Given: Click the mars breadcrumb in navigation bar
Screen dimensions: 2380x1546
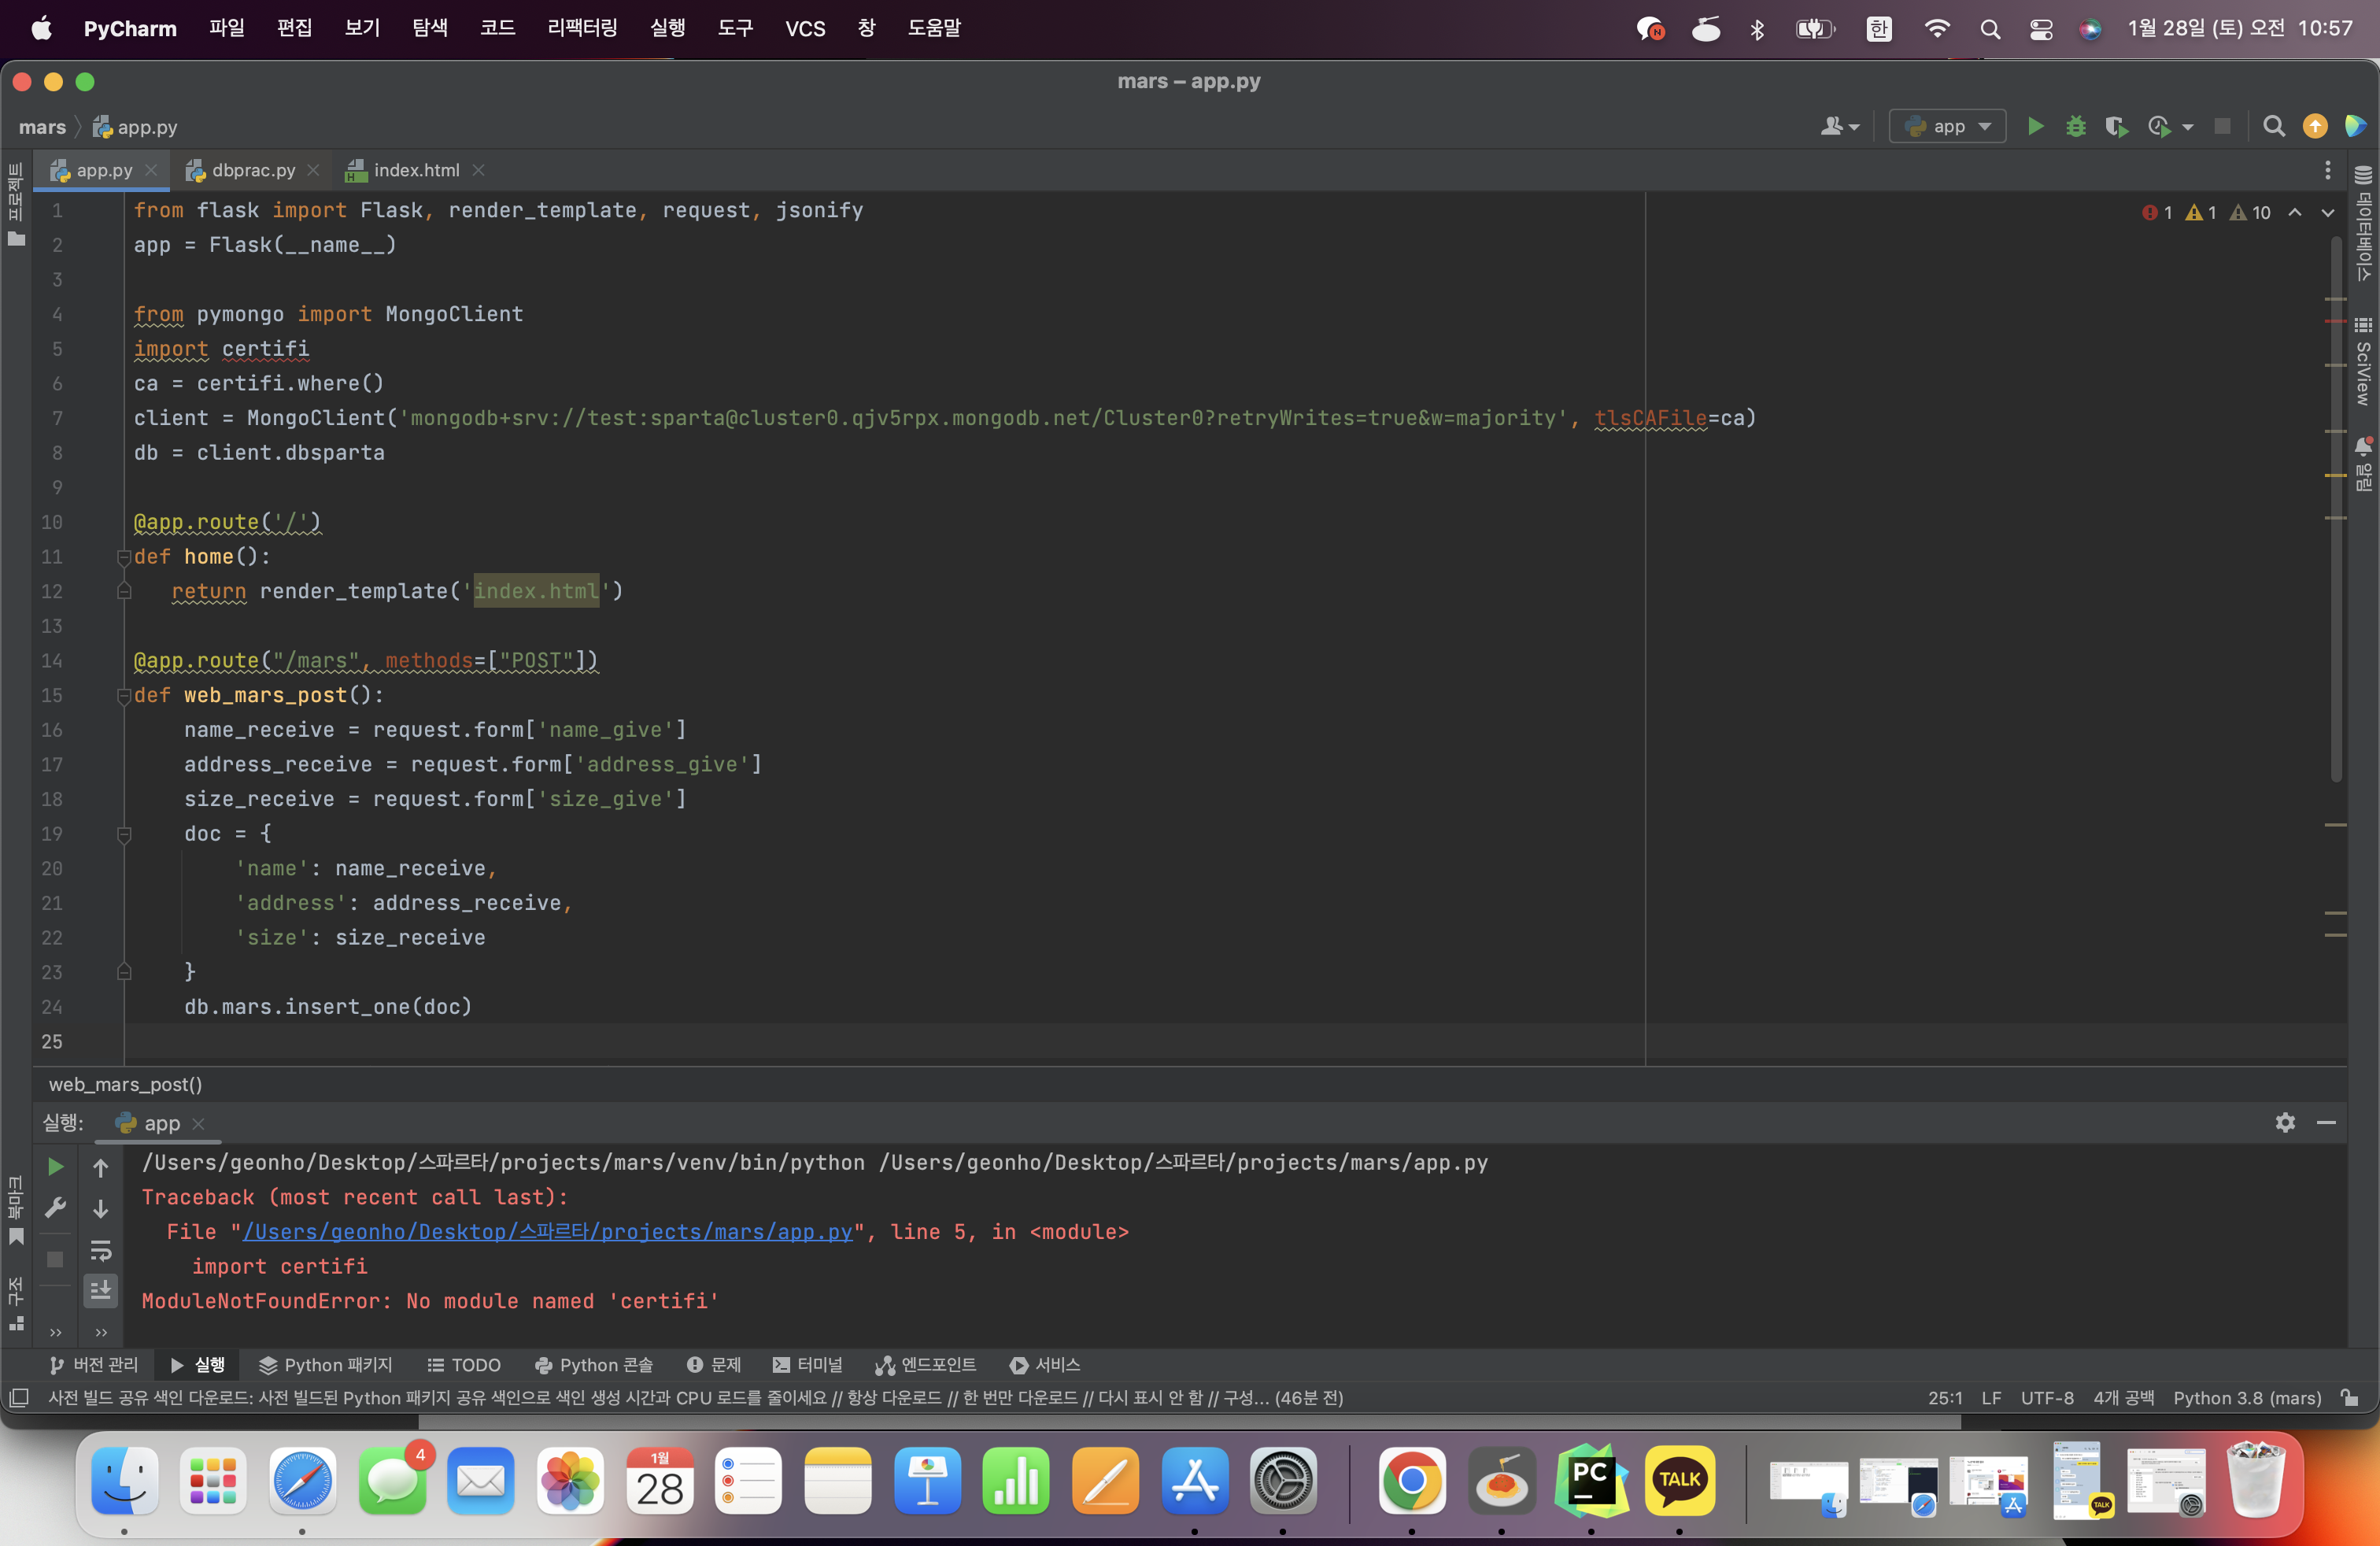Looking at the screenshot, I should (x=42, y=127).
